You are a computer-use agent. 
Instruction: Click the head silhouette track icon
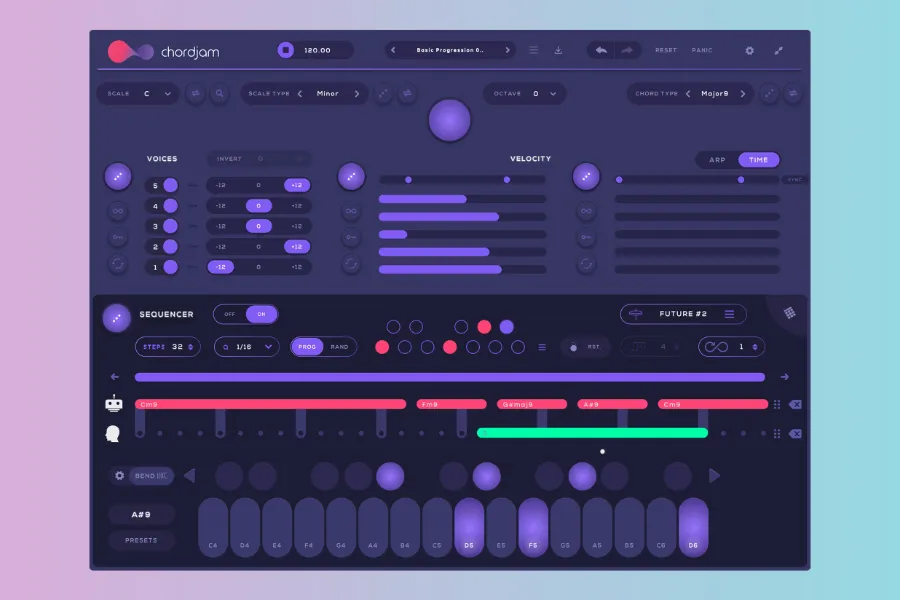114,434
